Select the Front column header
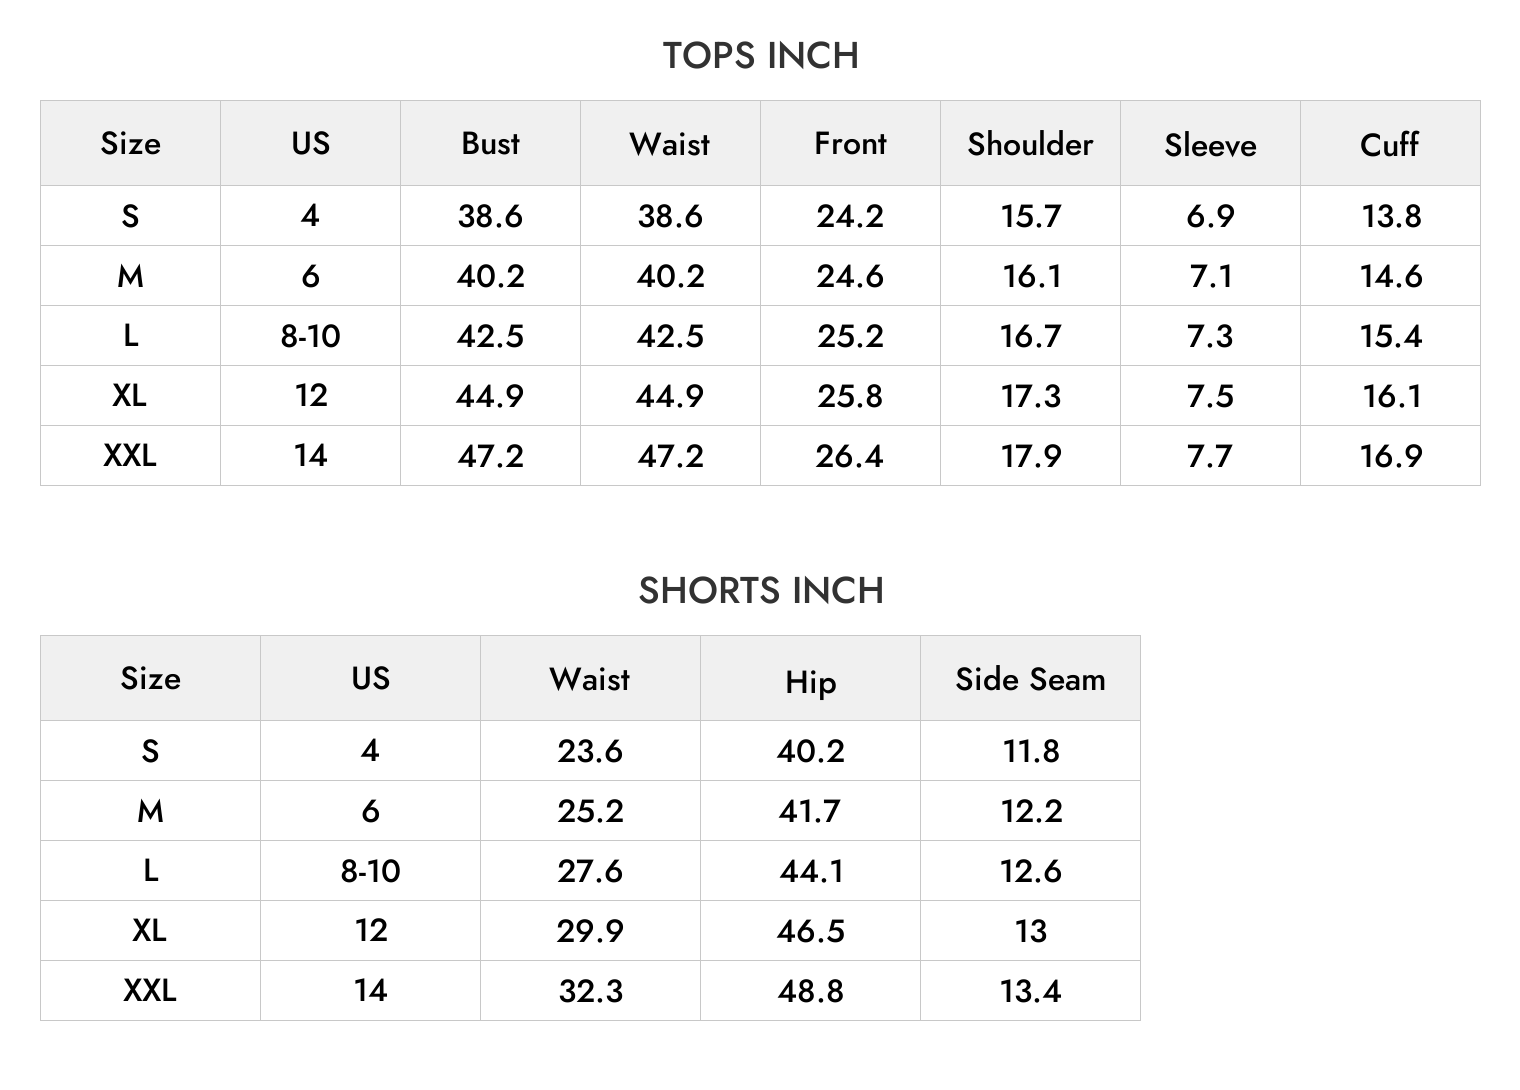The image size is (1520, 1090). 850,143
